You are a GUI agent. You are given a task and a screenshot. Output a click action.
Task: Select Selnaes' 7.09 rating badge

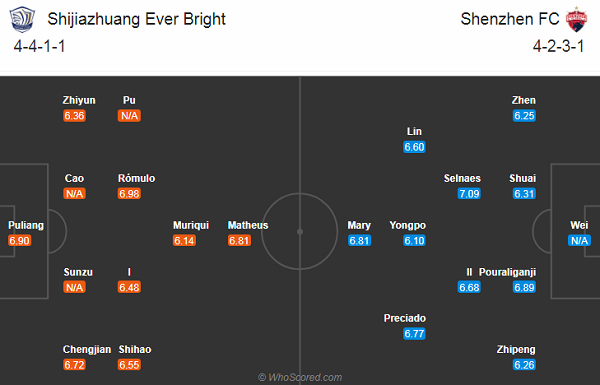469,194
